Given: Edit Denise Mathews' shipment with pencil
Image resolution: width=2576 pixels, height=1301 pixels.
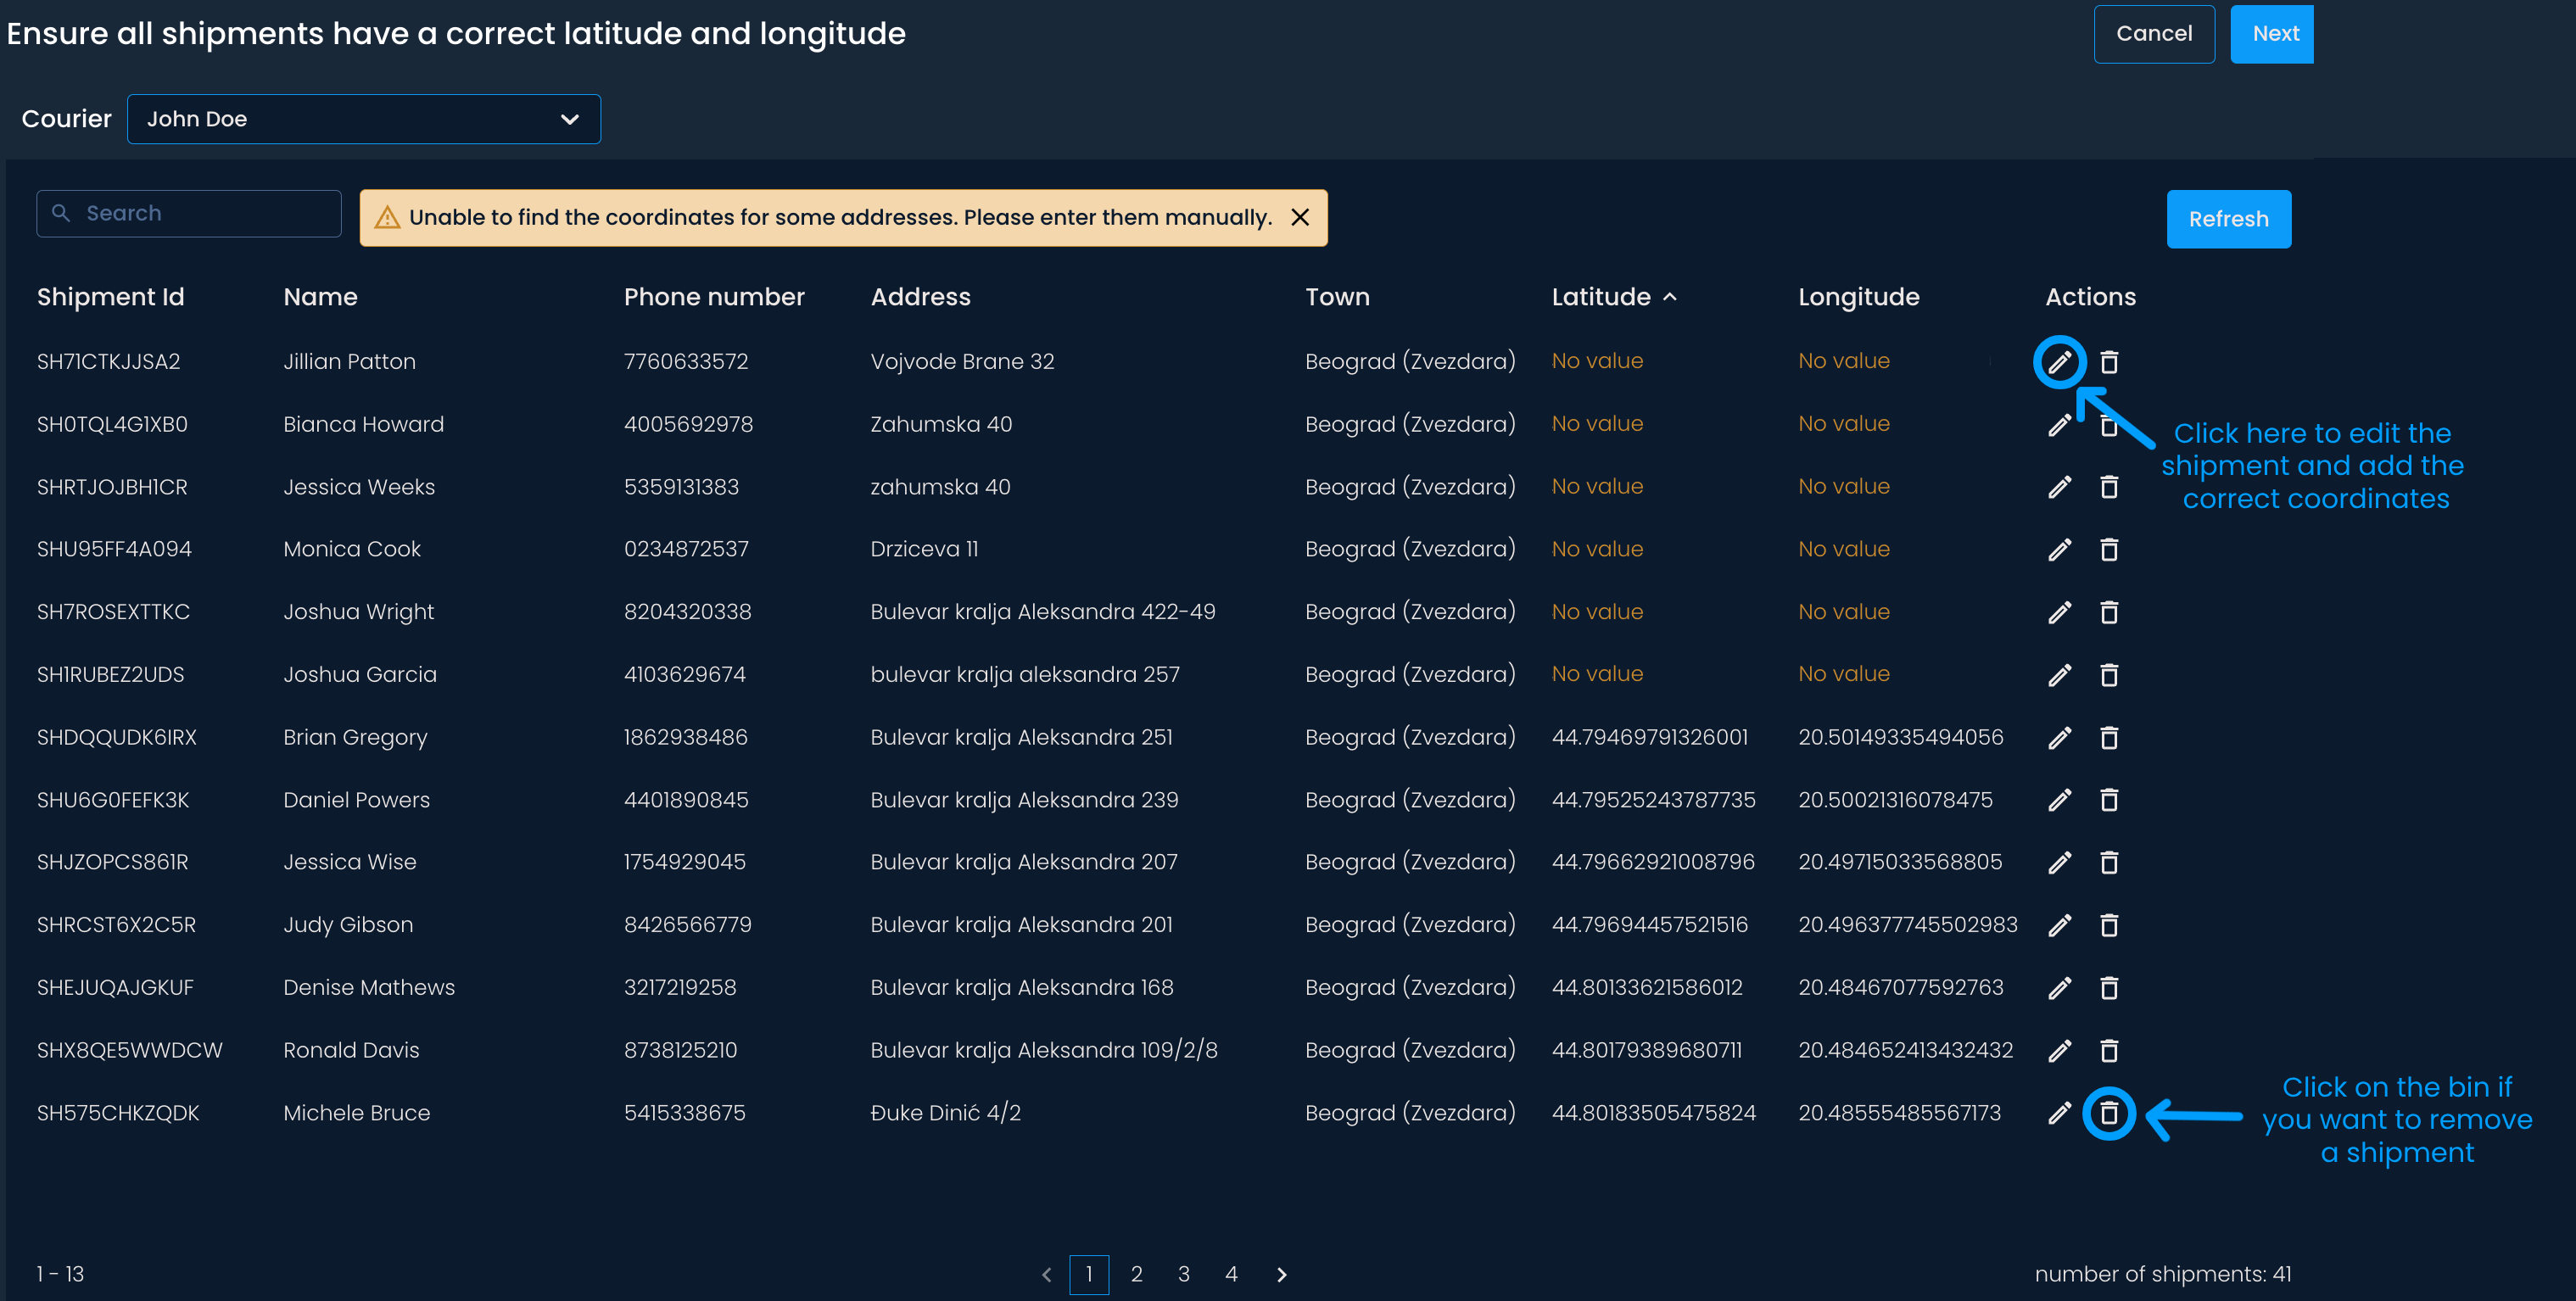Looking at the screenshot, I should point(2059,988).
